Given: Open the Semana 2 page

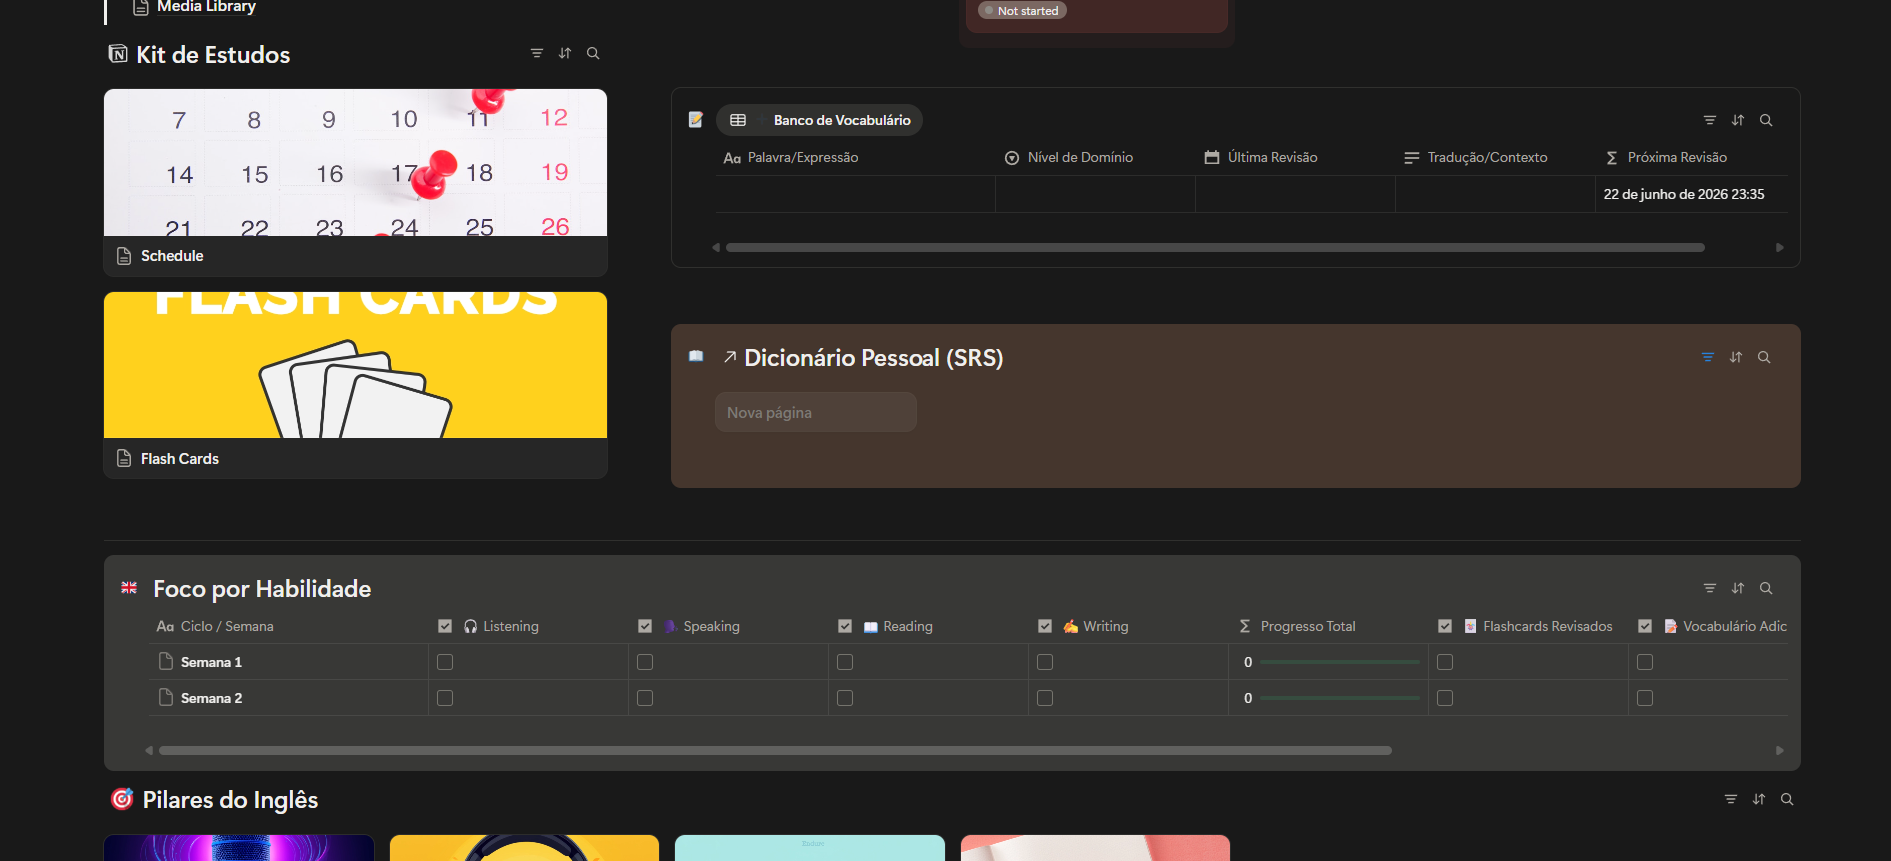Looking at the screenshot, I should tap(211, 698).
